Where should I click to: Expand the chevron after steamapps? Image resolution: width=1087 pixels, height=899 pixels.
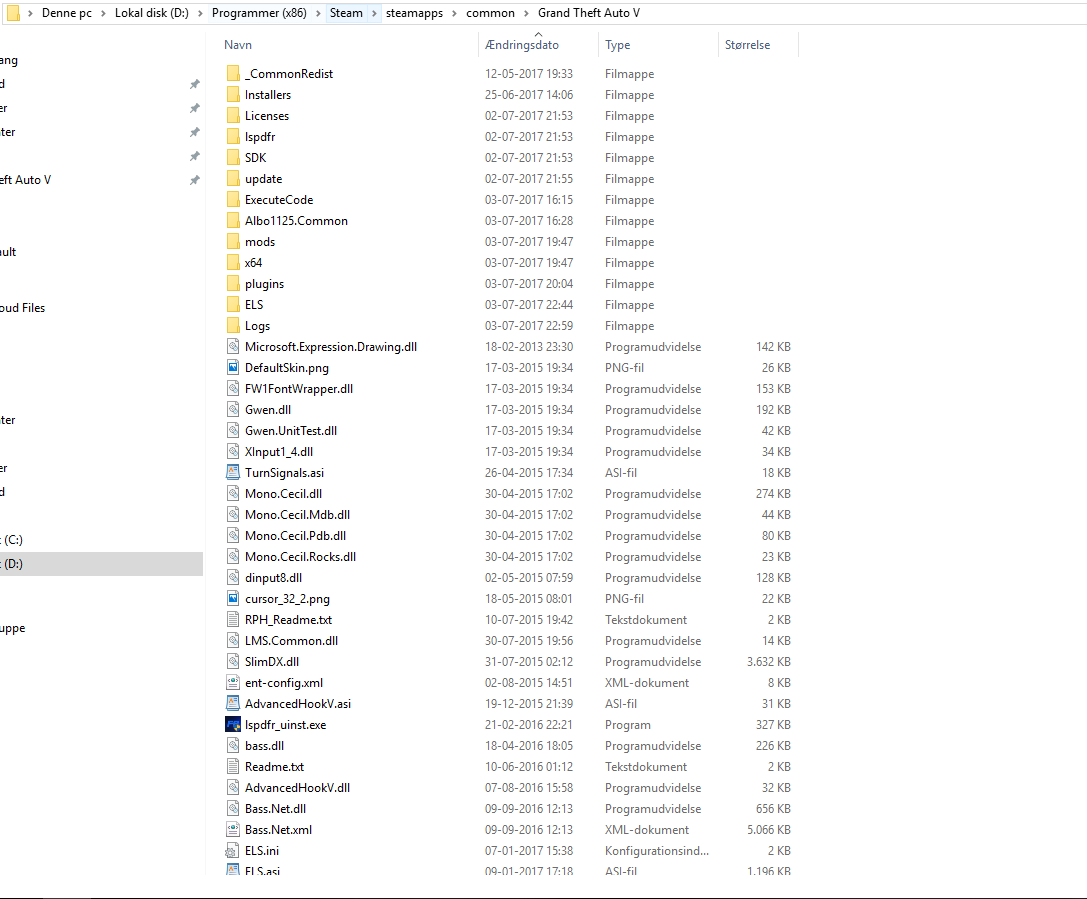(455, 13)
